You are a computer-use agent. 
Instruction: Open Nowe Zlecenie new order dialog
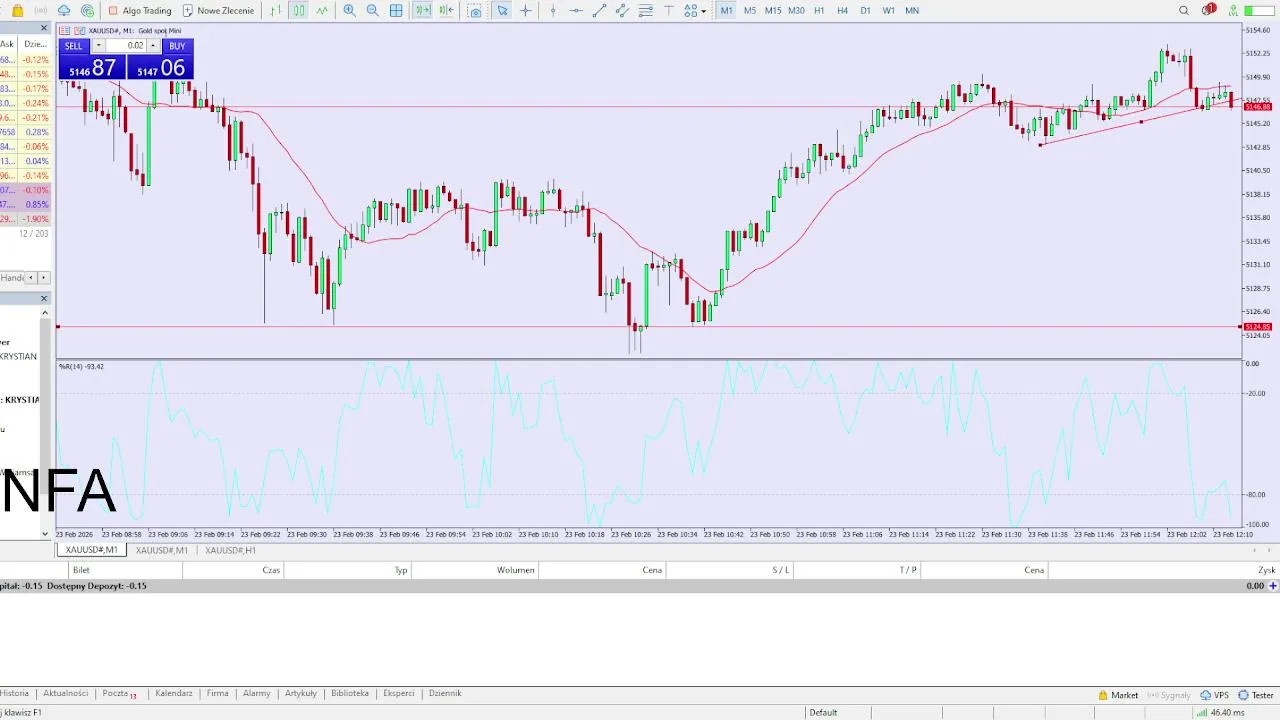218,10
